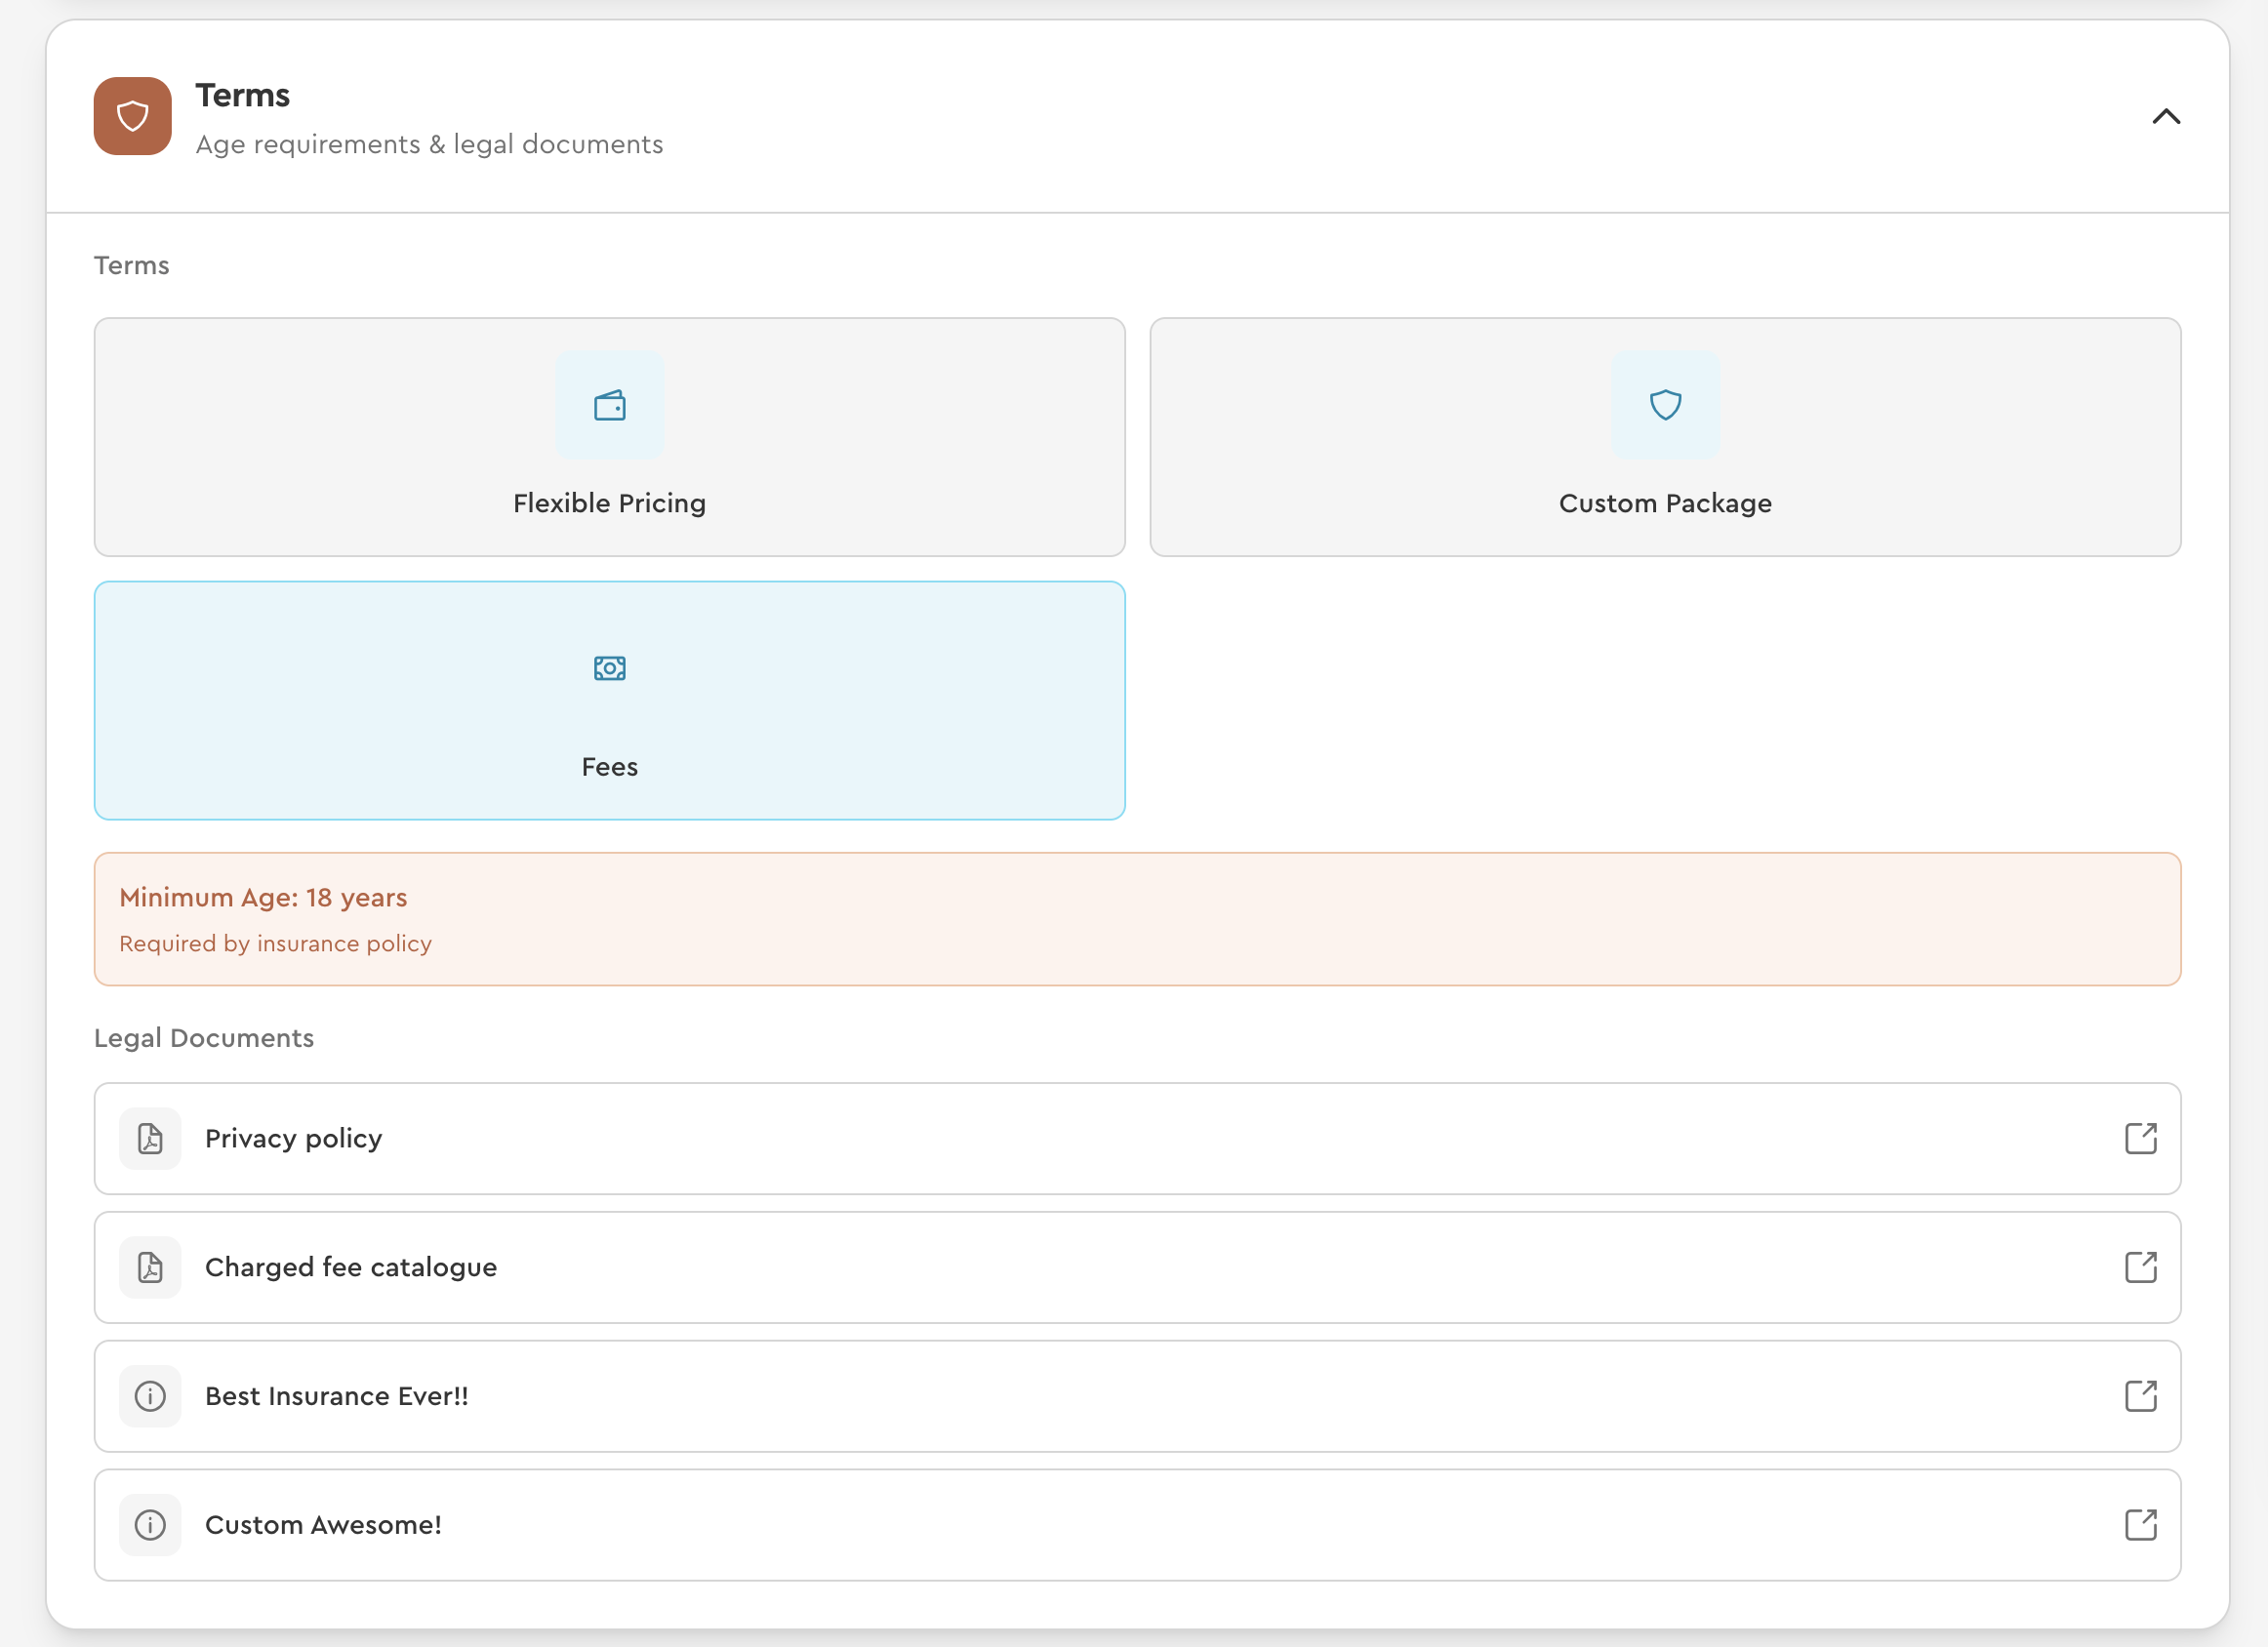Collapse the Terms section chevron
This screenshot has width=2268, height=1647.
click(x=2165, y=117)
